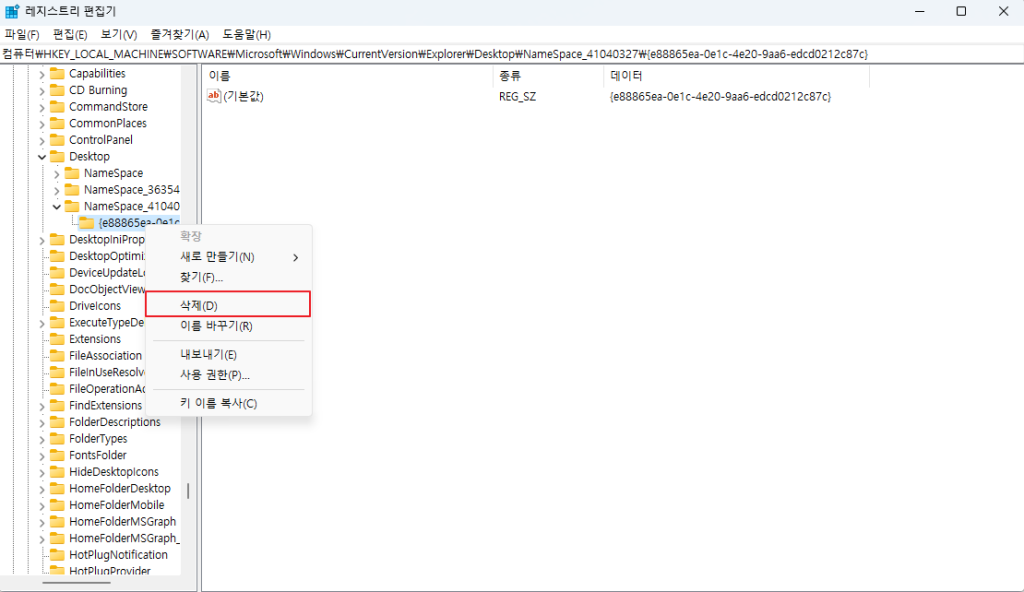Select the FindExtensions folder icon

(x=57, y=405)
